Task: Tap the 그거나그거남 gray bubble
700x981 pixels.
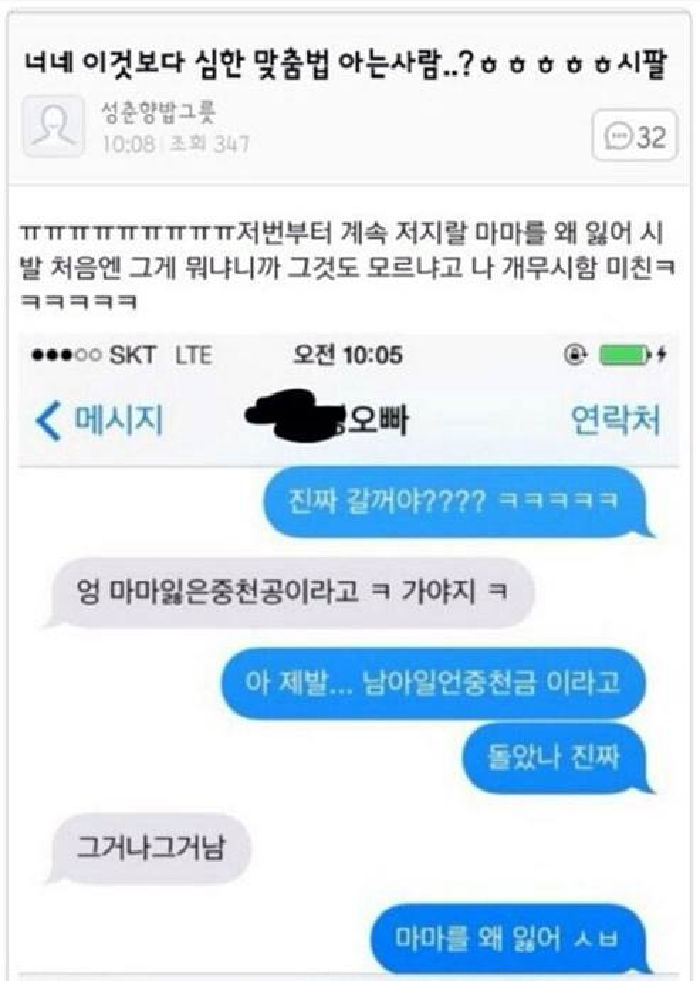Action: point(150,848)
